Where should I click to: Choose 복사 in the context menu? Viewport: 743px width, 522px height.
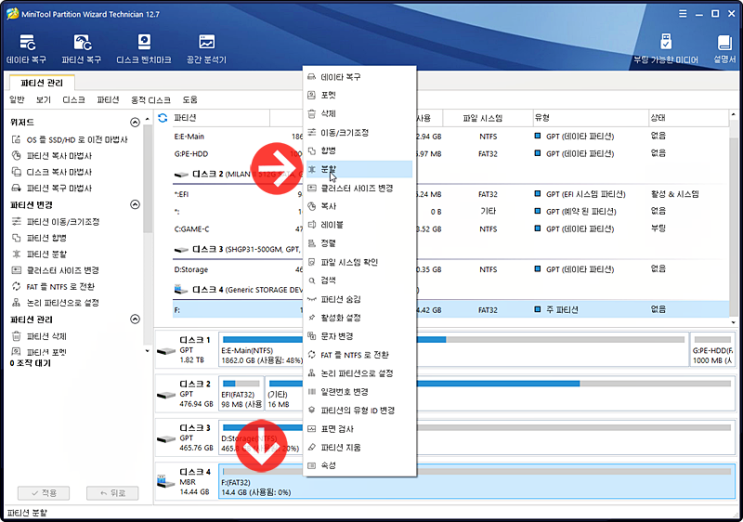(359, 206)
